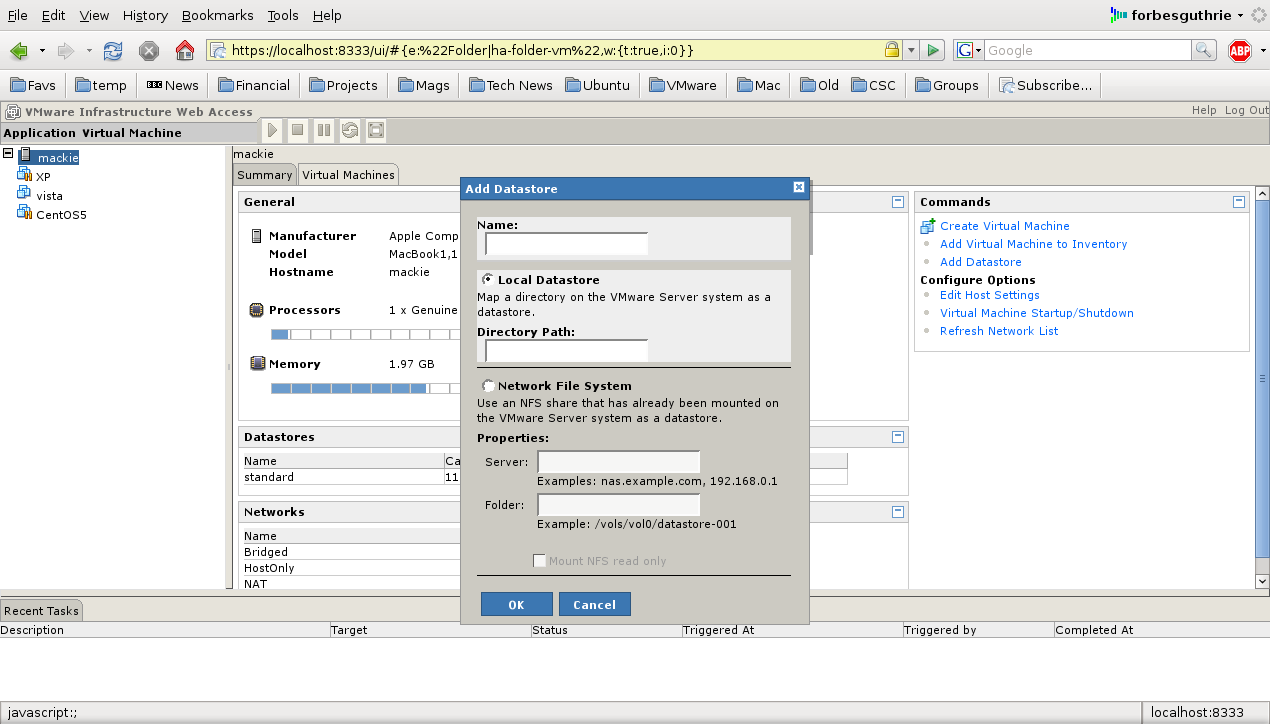Click the datastore Name input field
This screenshot has height=725, width=1270.
(x=567, y=244)
